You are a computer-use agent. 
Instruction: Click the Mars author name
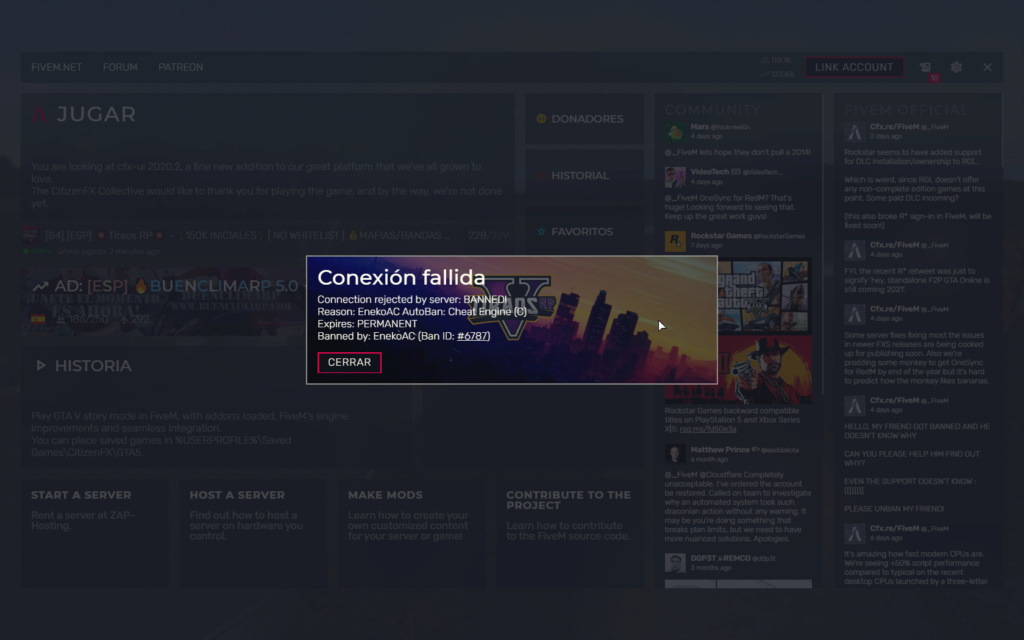(x=699, y=127)
